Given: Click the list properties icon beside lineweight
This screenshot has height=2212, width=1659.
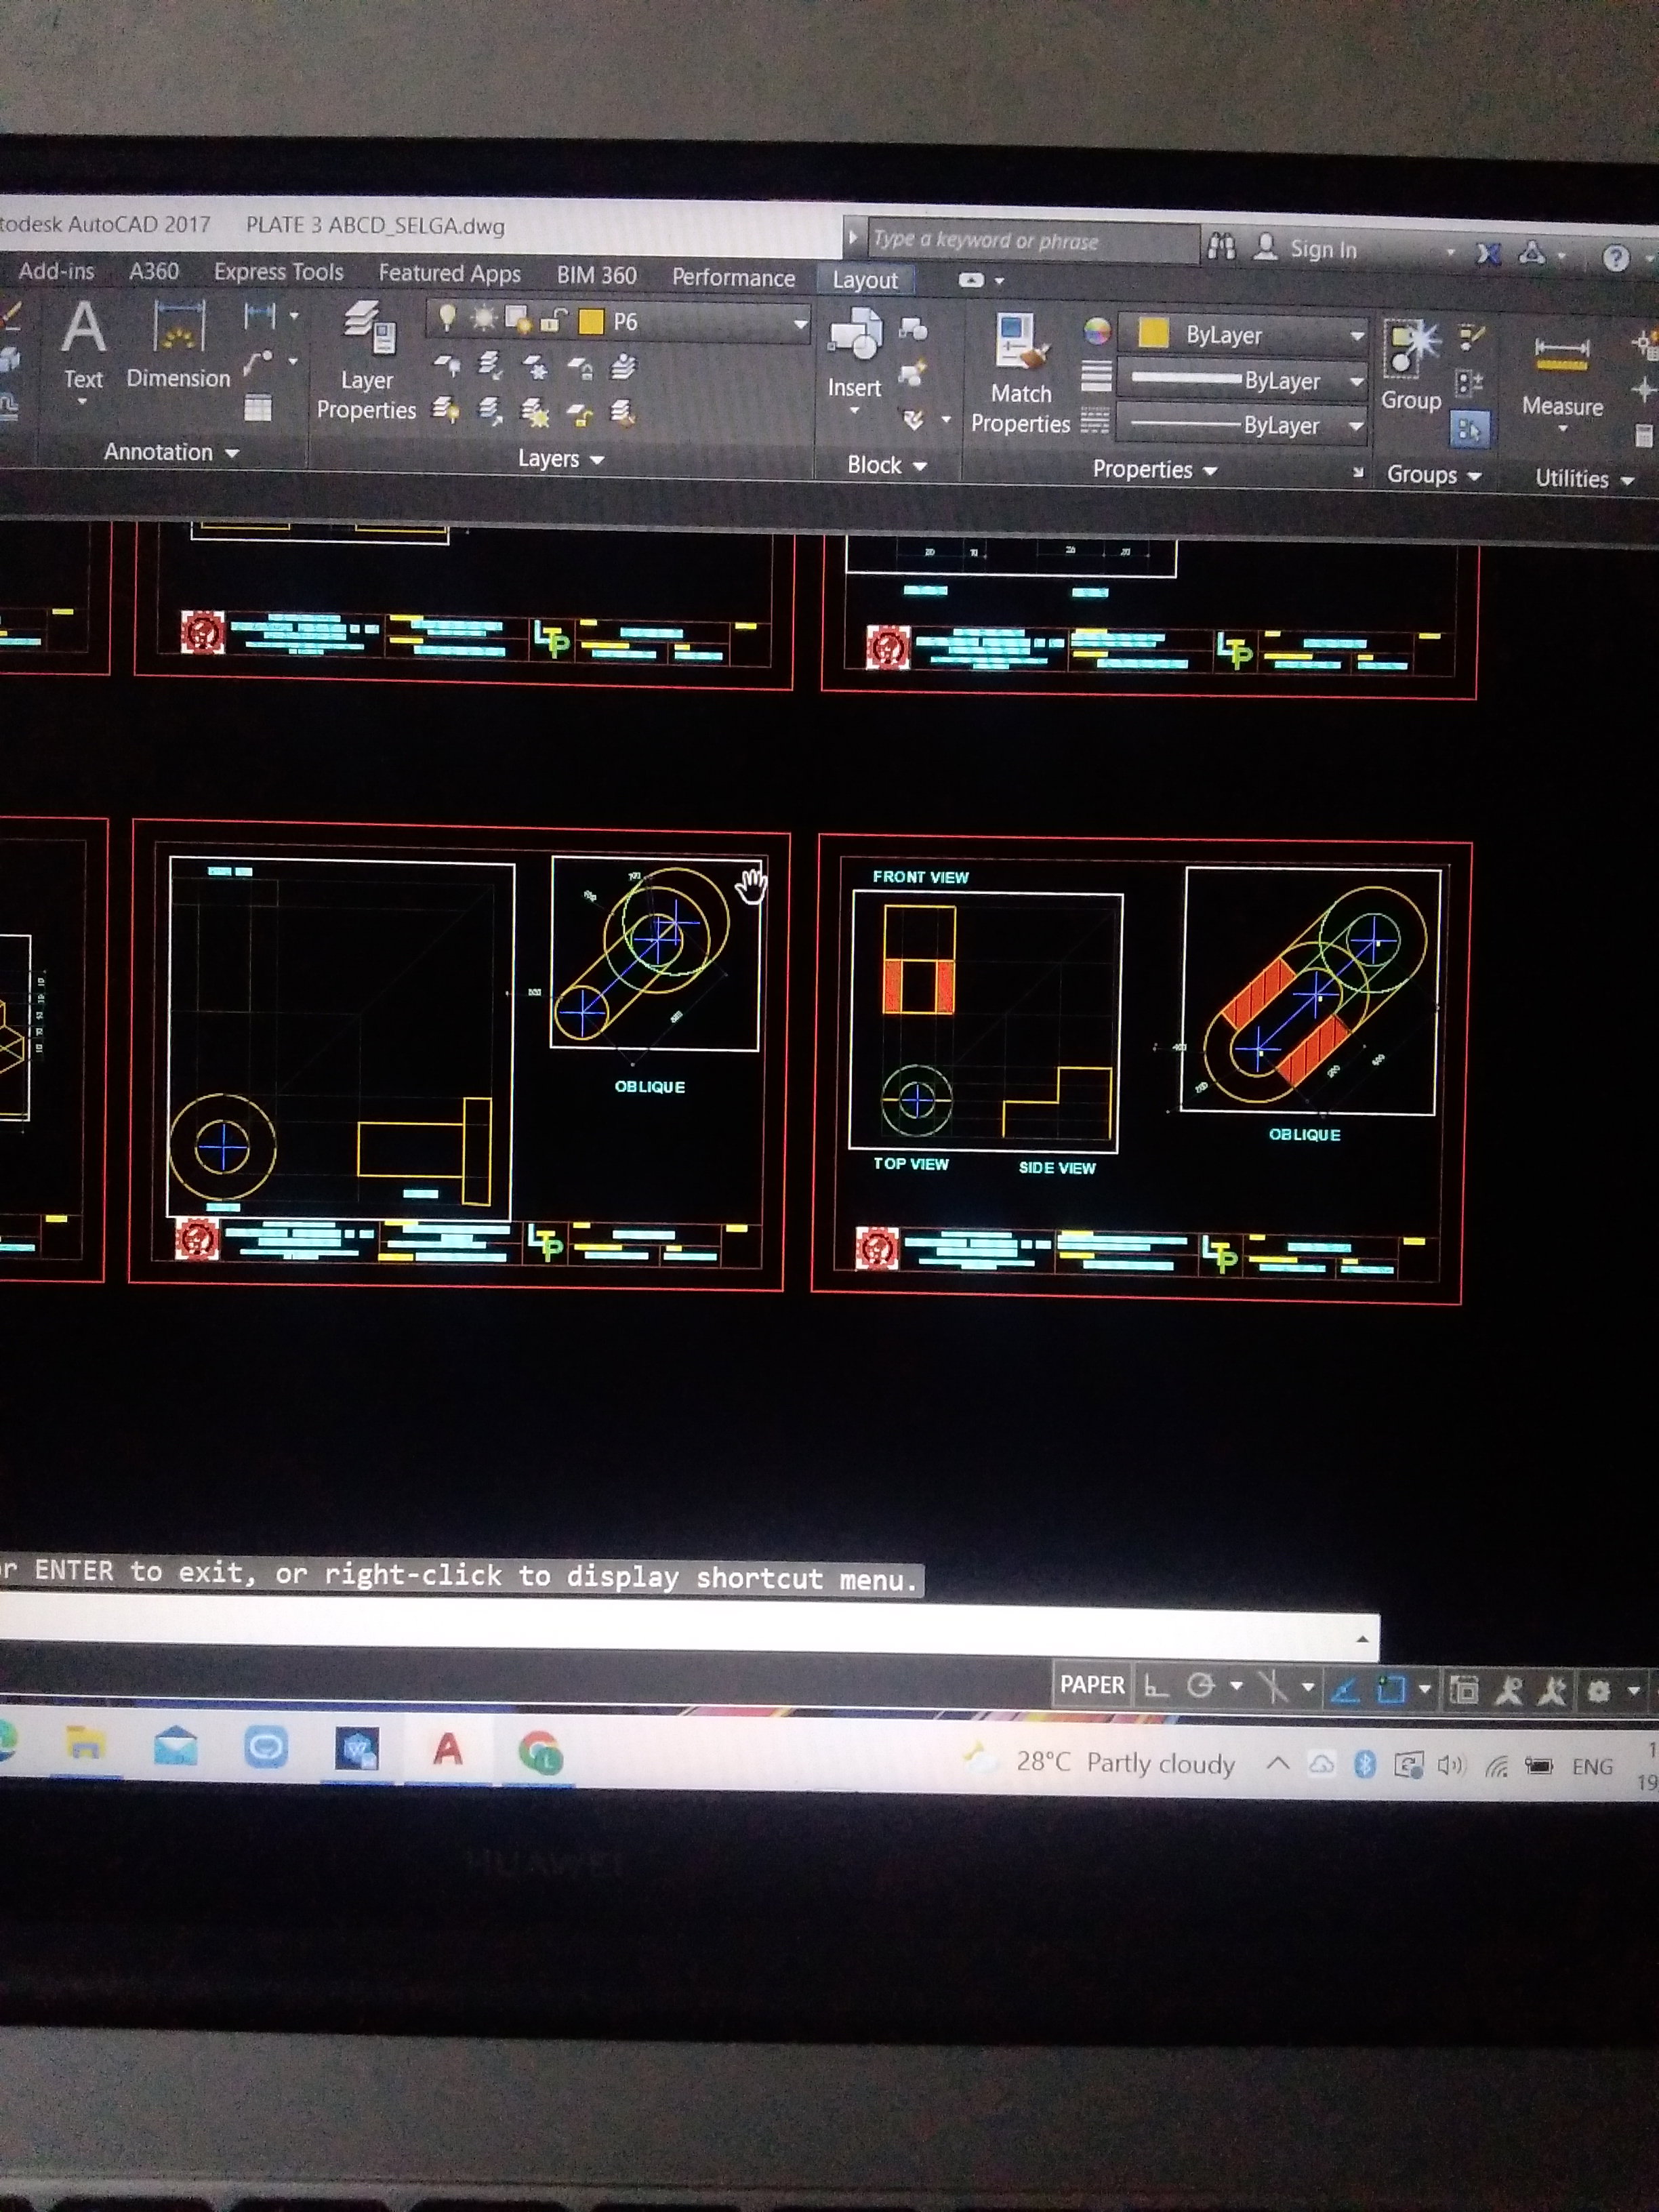Looking at the screenshot, I should tap(1096, 376).
